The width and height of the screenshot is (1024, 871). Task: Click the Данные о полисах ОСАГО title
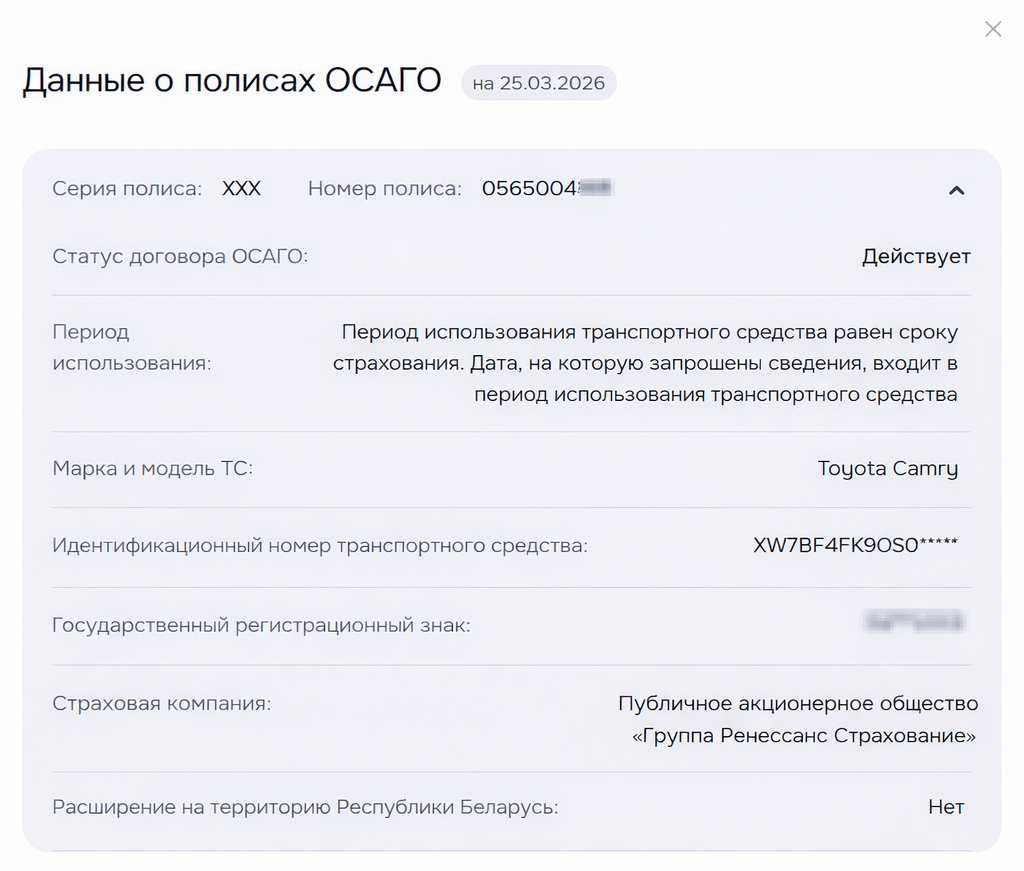click(x=232, y=82)
